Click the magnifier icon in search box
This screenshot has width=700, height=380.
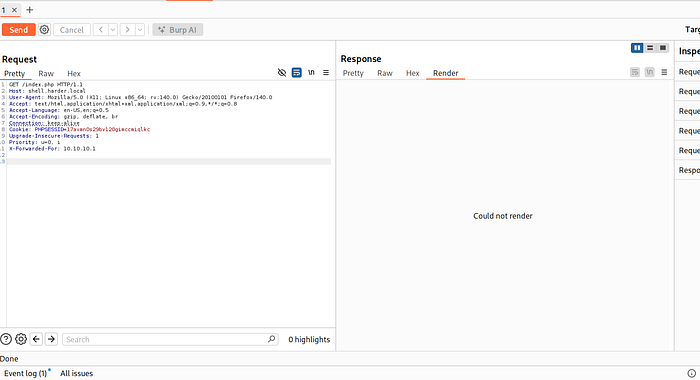pyautogui.click(x=271, y=339)
